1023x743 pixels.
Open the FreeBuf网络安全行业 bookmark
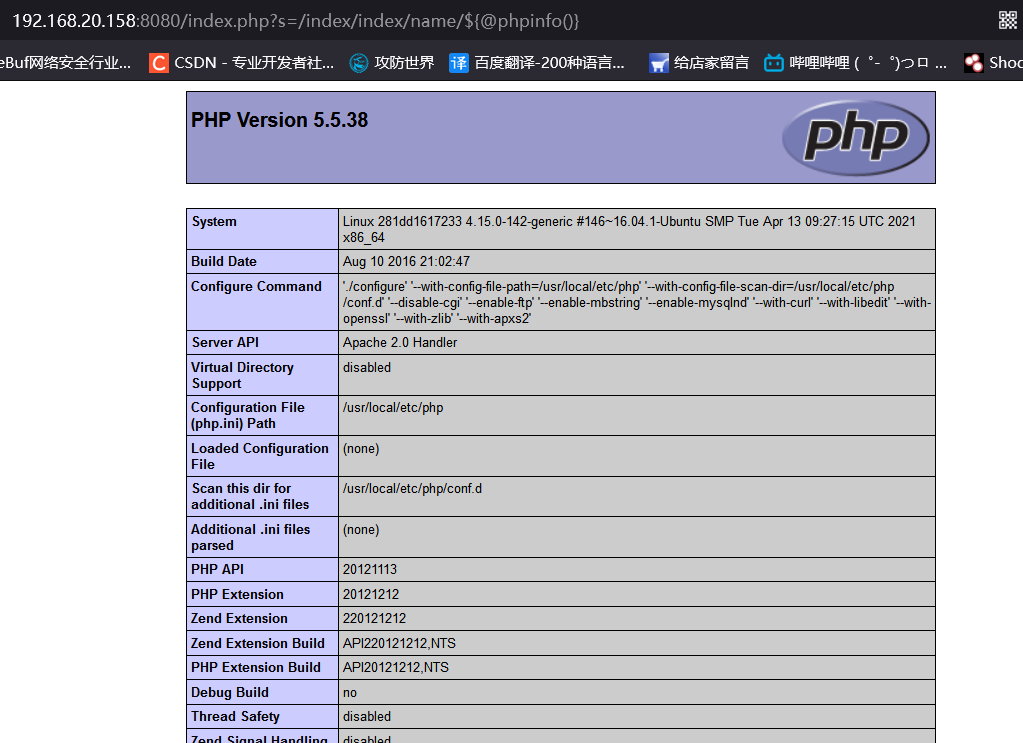65,63
